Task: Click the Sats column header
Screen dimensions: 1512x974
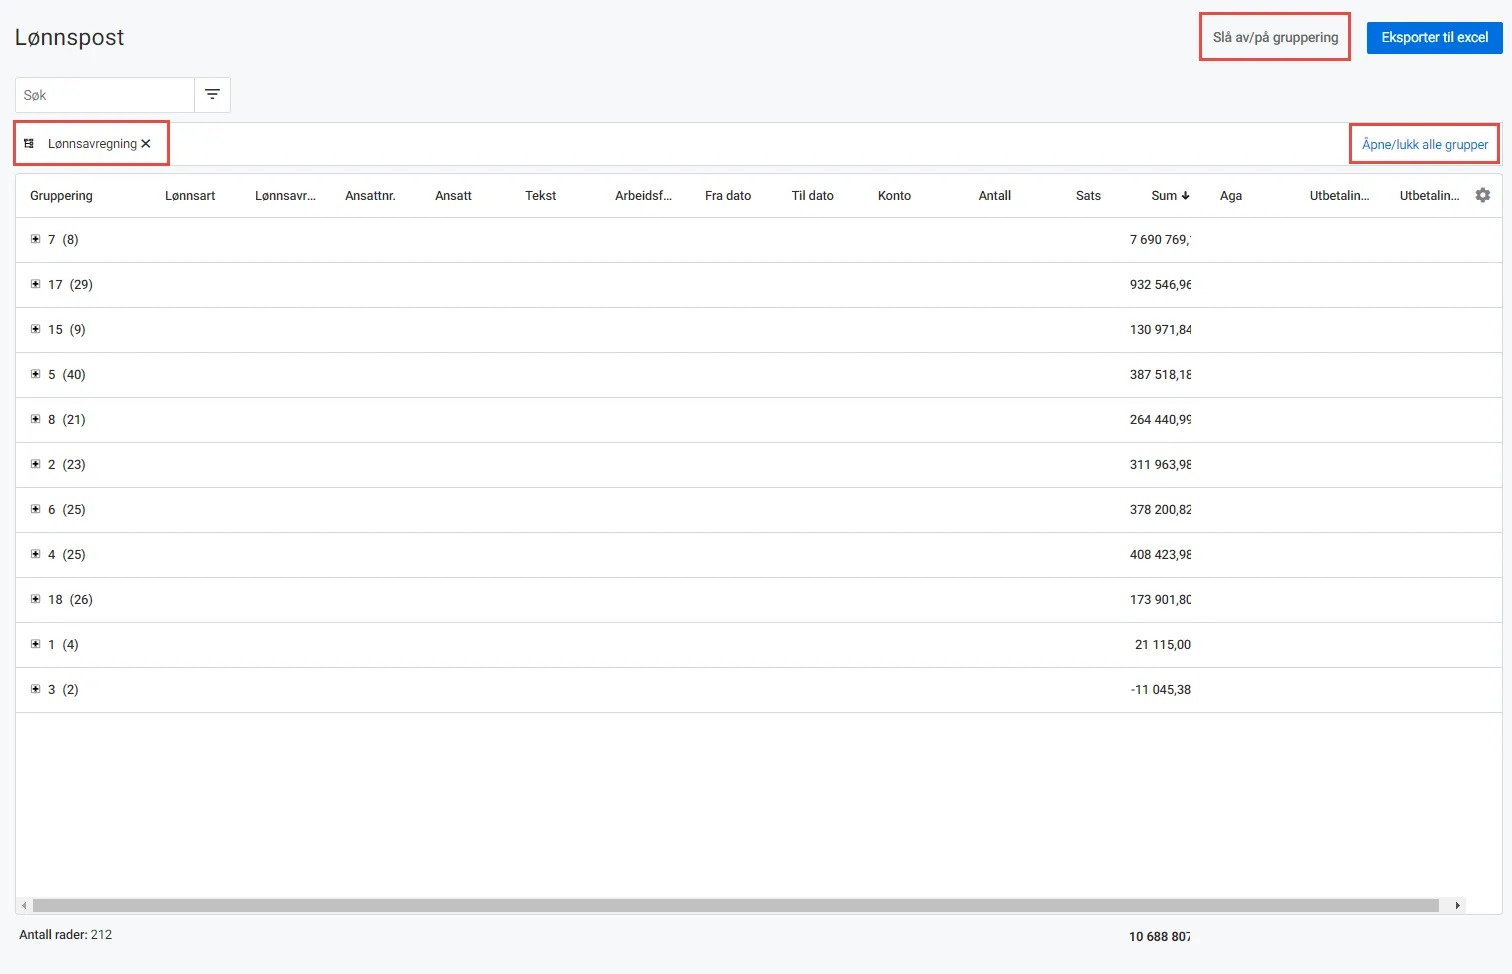Action: point(1088,196)
